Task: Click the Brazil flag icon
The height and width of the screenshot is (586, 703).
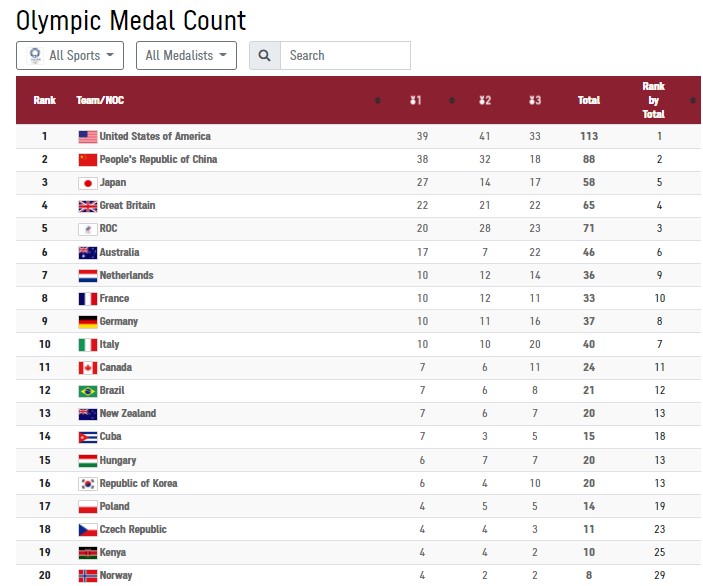Action: tap(87, 391)
